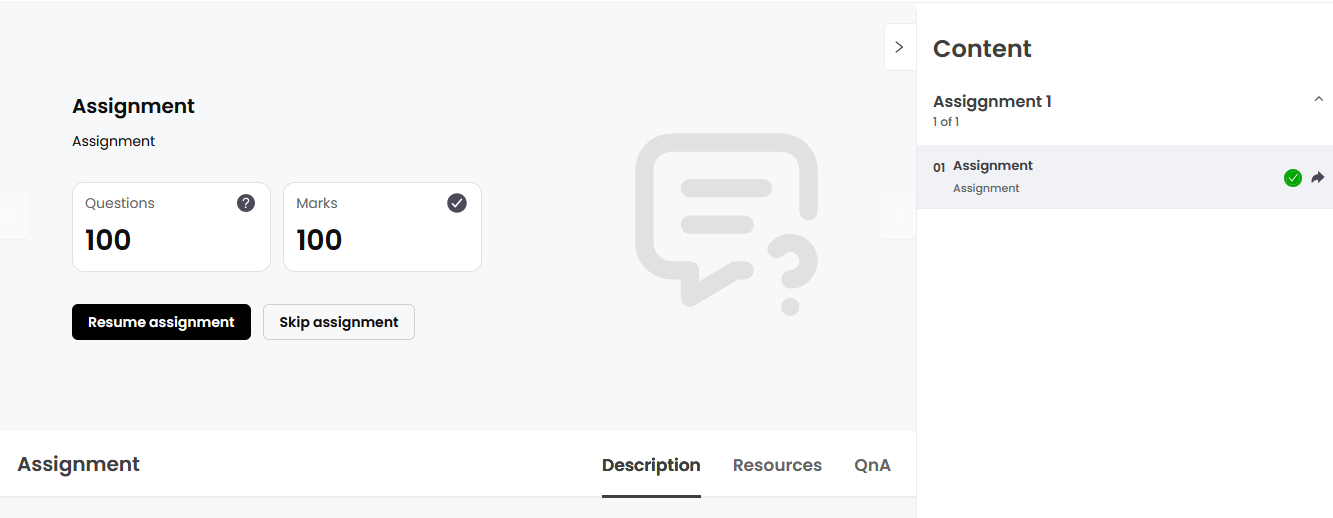Click the Assignment heading beside the tabs
The height and width of the screenshot is (518, 1333).
coord(78,464)
